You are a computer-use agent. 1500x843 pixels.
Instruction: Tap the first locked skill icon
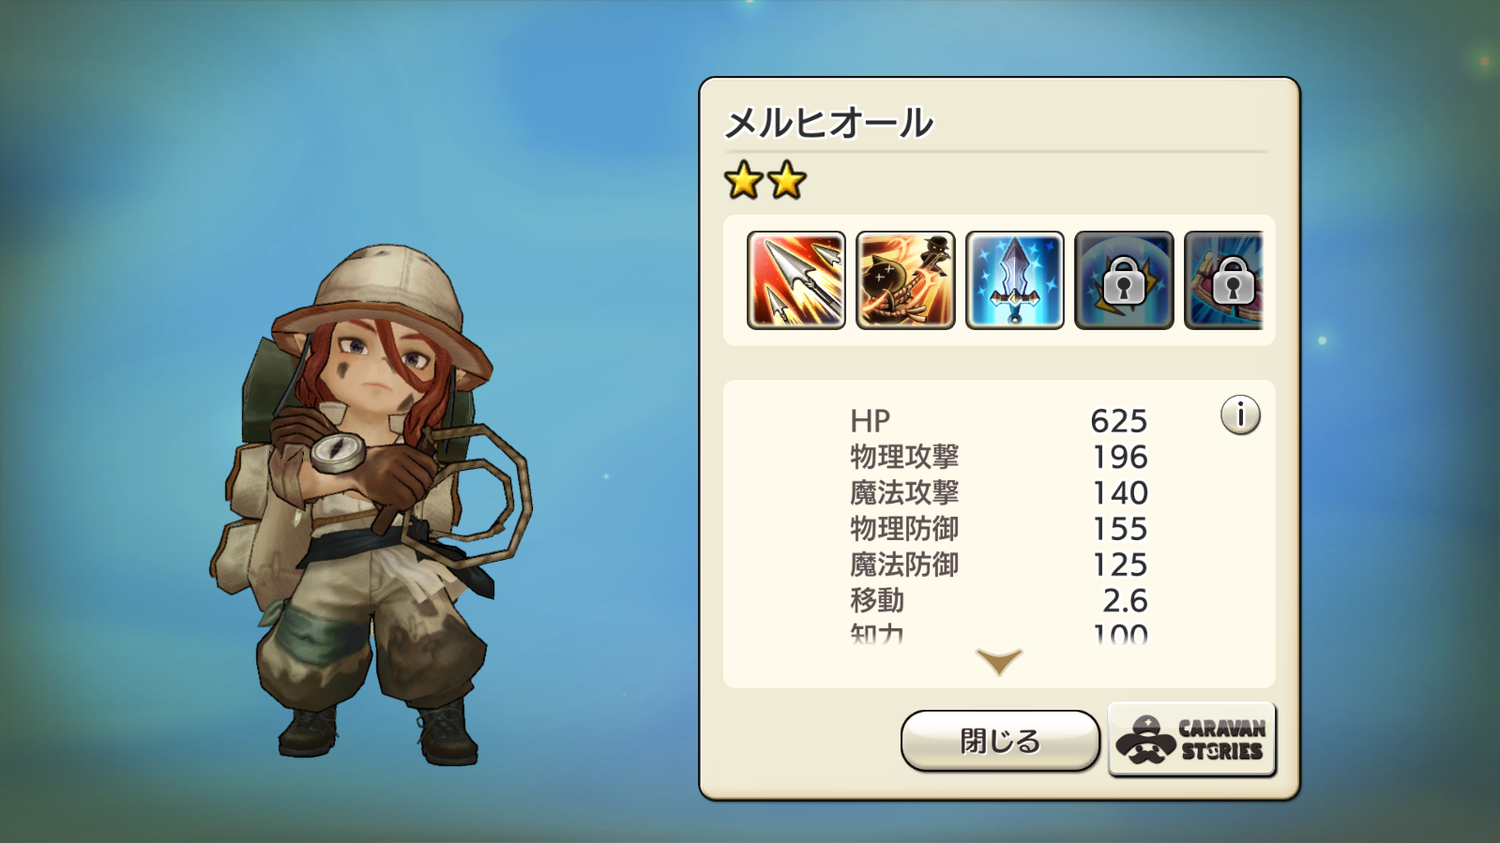(x=1123, y=280)
